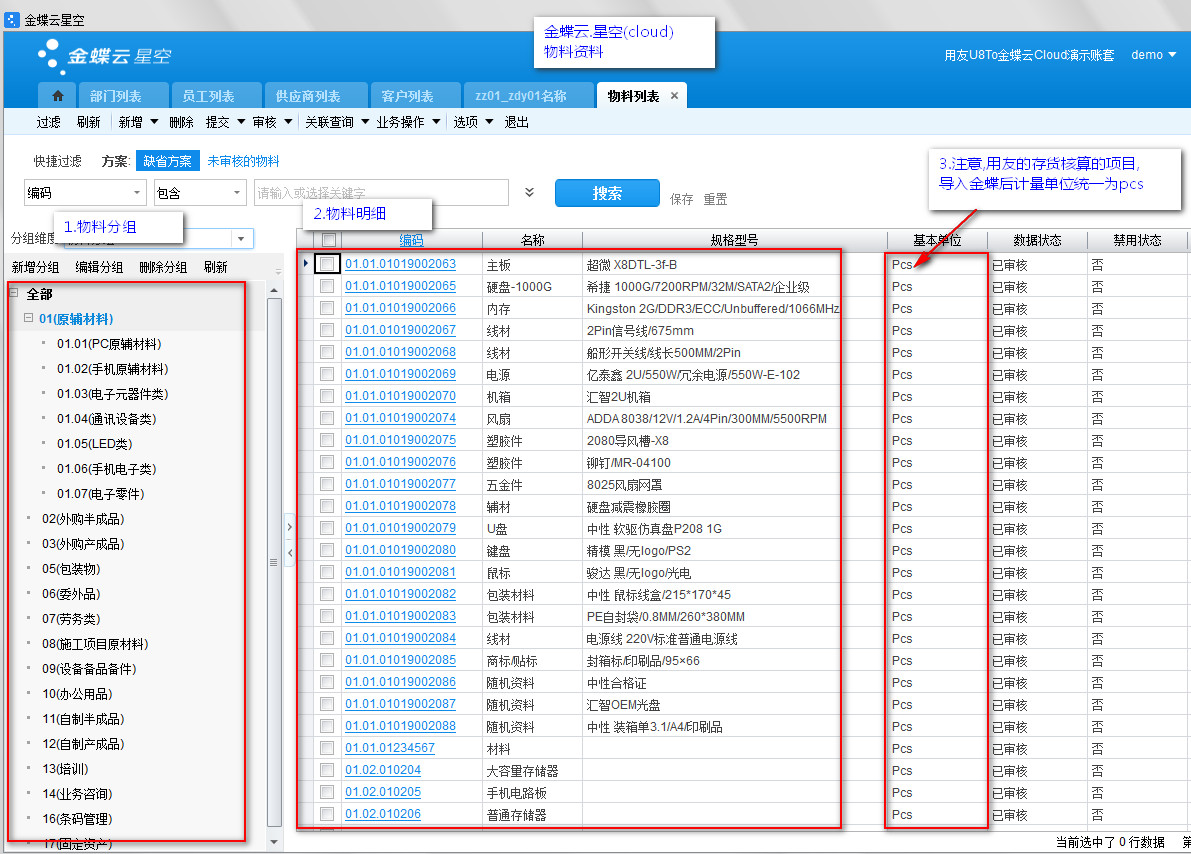Select the checkbox for 01.02.010204 row

click(x=327, y=770)
